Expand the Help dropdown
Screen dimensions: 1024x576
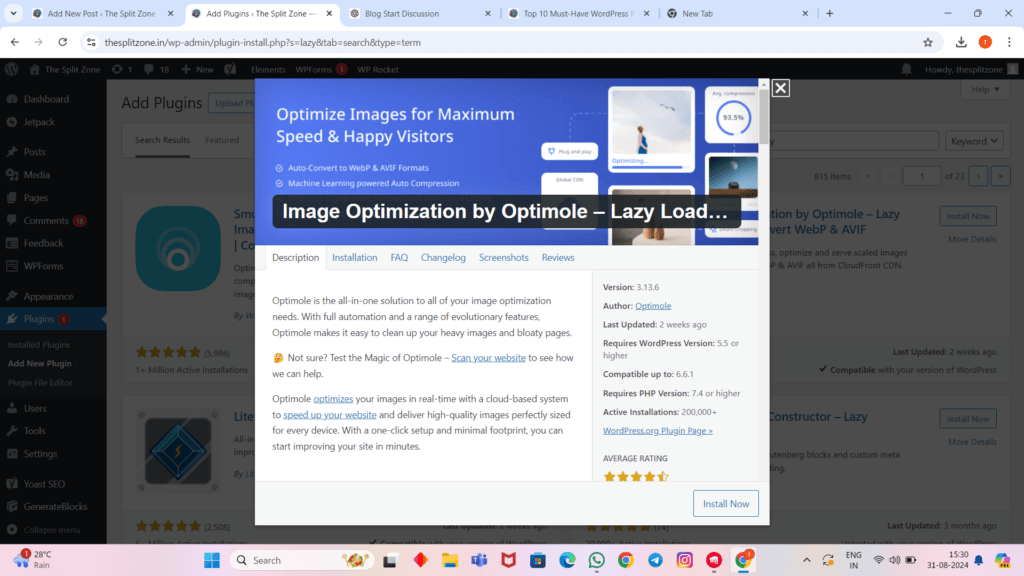pos(985,89)
